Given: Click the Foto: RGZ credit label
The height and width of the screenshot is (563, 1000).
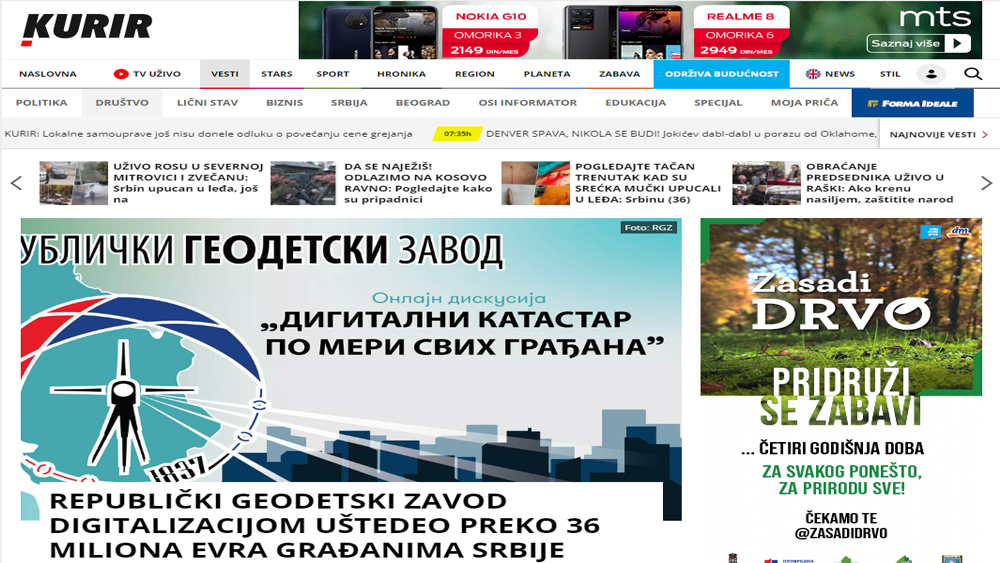Looking at the screenshot, I should tap(648, 228).
